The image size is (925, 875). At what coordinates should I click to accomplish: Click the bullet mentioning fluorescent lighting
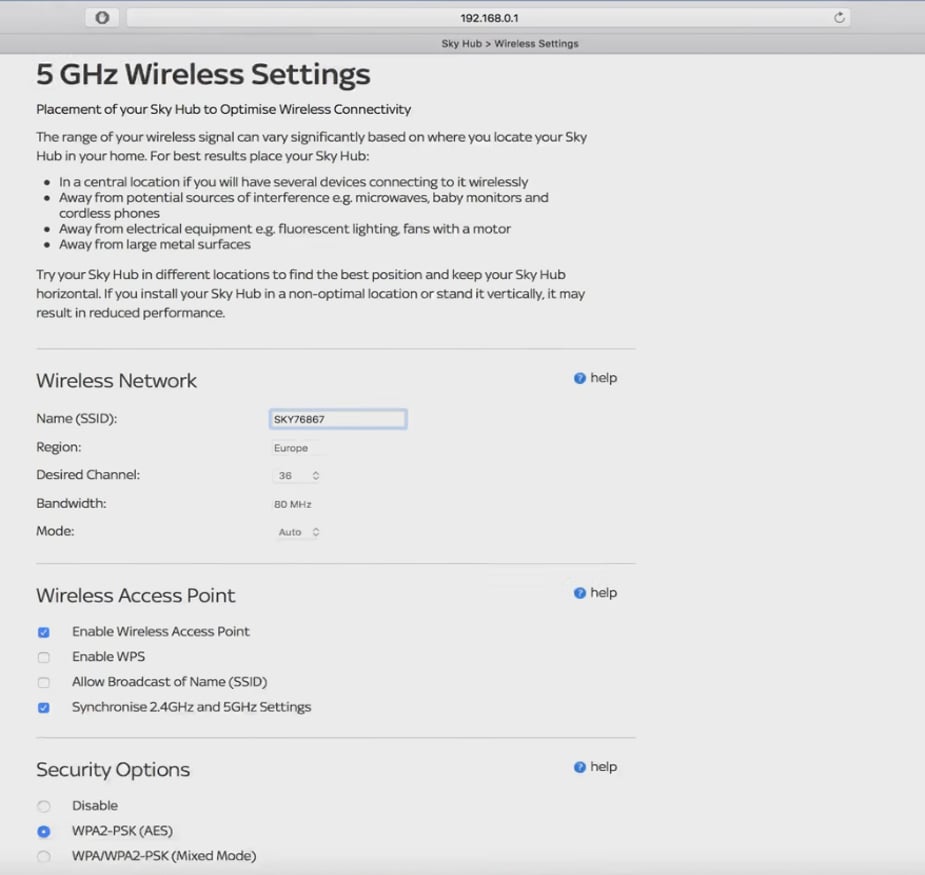285,229
